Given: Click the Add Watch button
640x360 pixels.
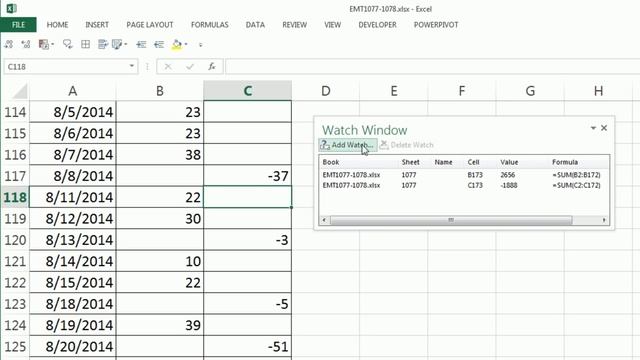Looking at the screenshot, I should (348, 145).
